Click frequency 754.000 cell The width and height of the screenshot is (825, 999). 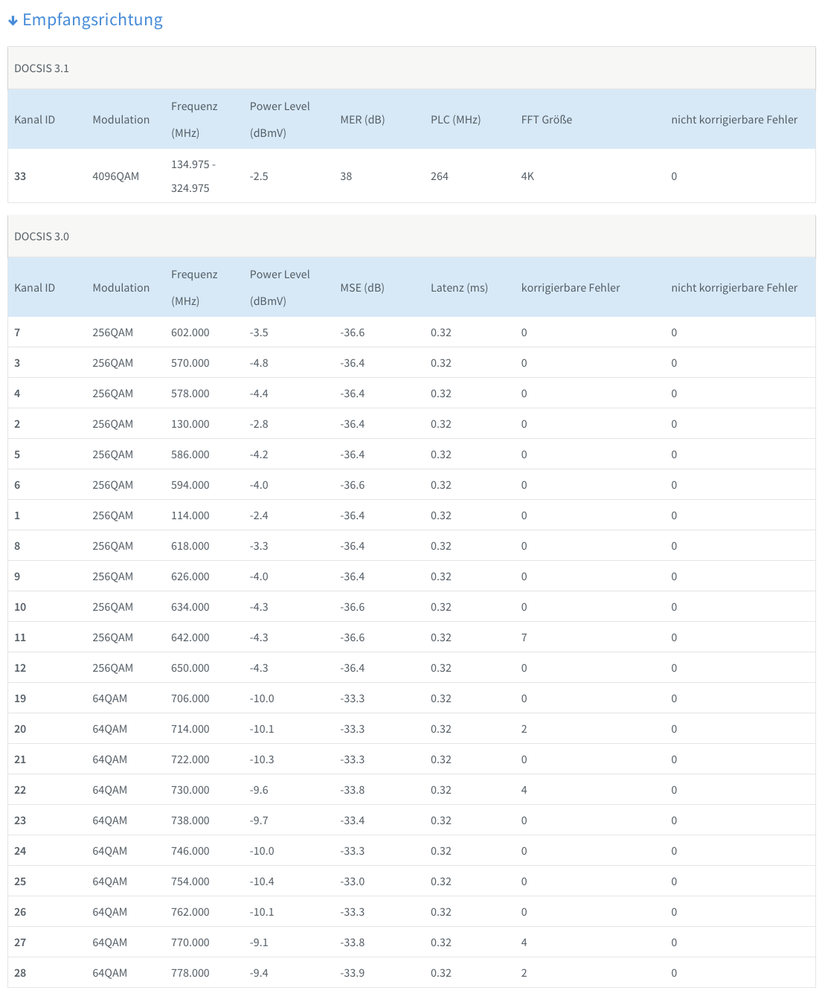190,882
